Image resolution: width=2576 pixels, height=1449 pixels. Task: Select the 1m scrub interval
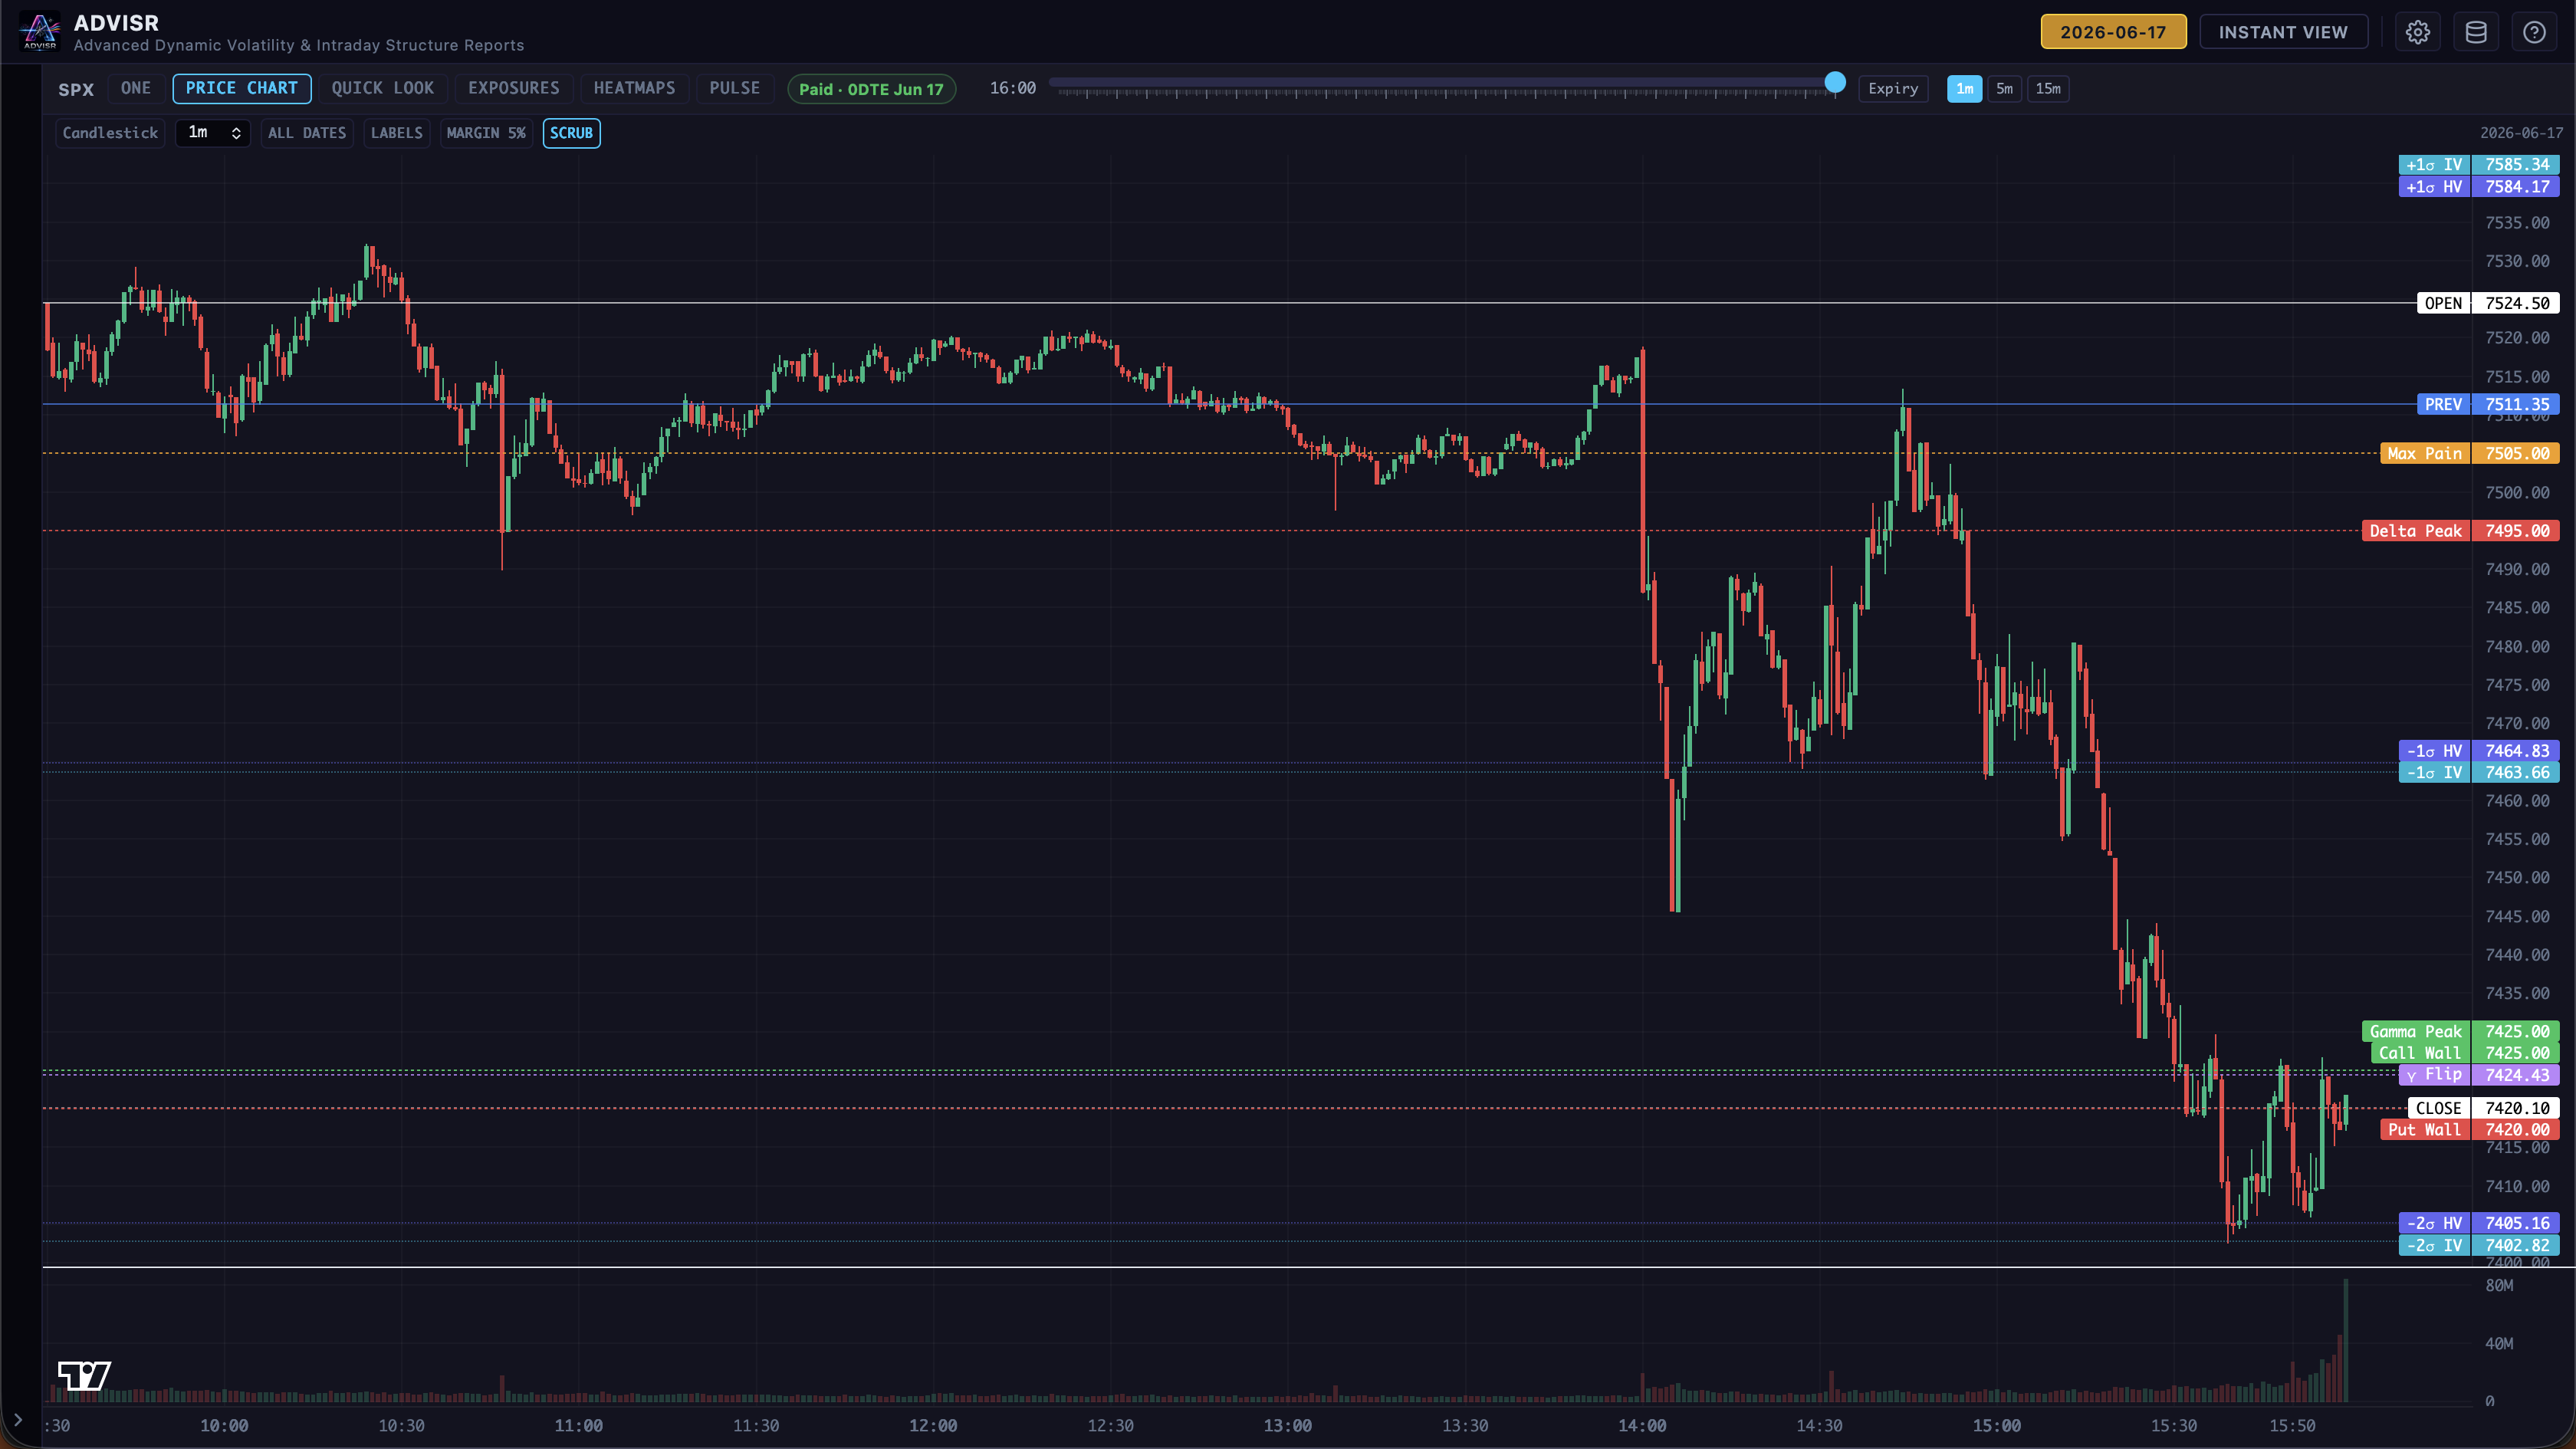[1964, 88]
